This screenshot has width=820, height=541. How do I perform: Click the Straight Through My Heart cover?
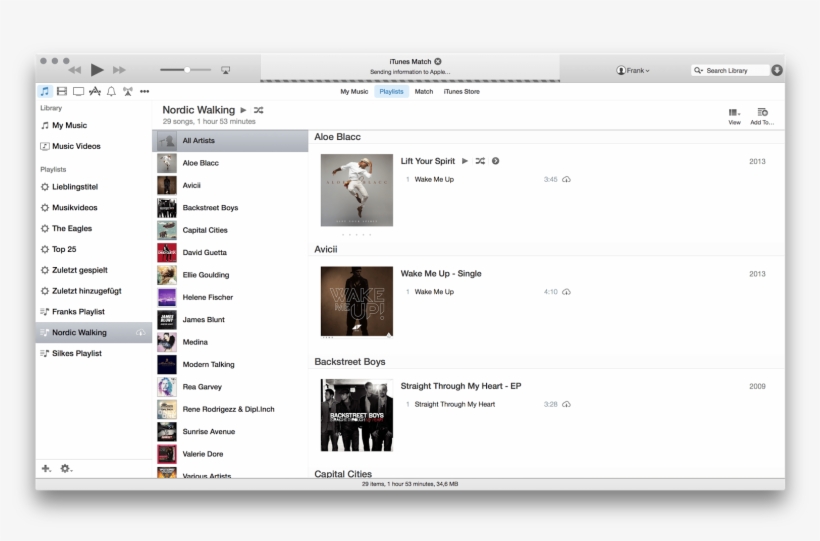357,415
